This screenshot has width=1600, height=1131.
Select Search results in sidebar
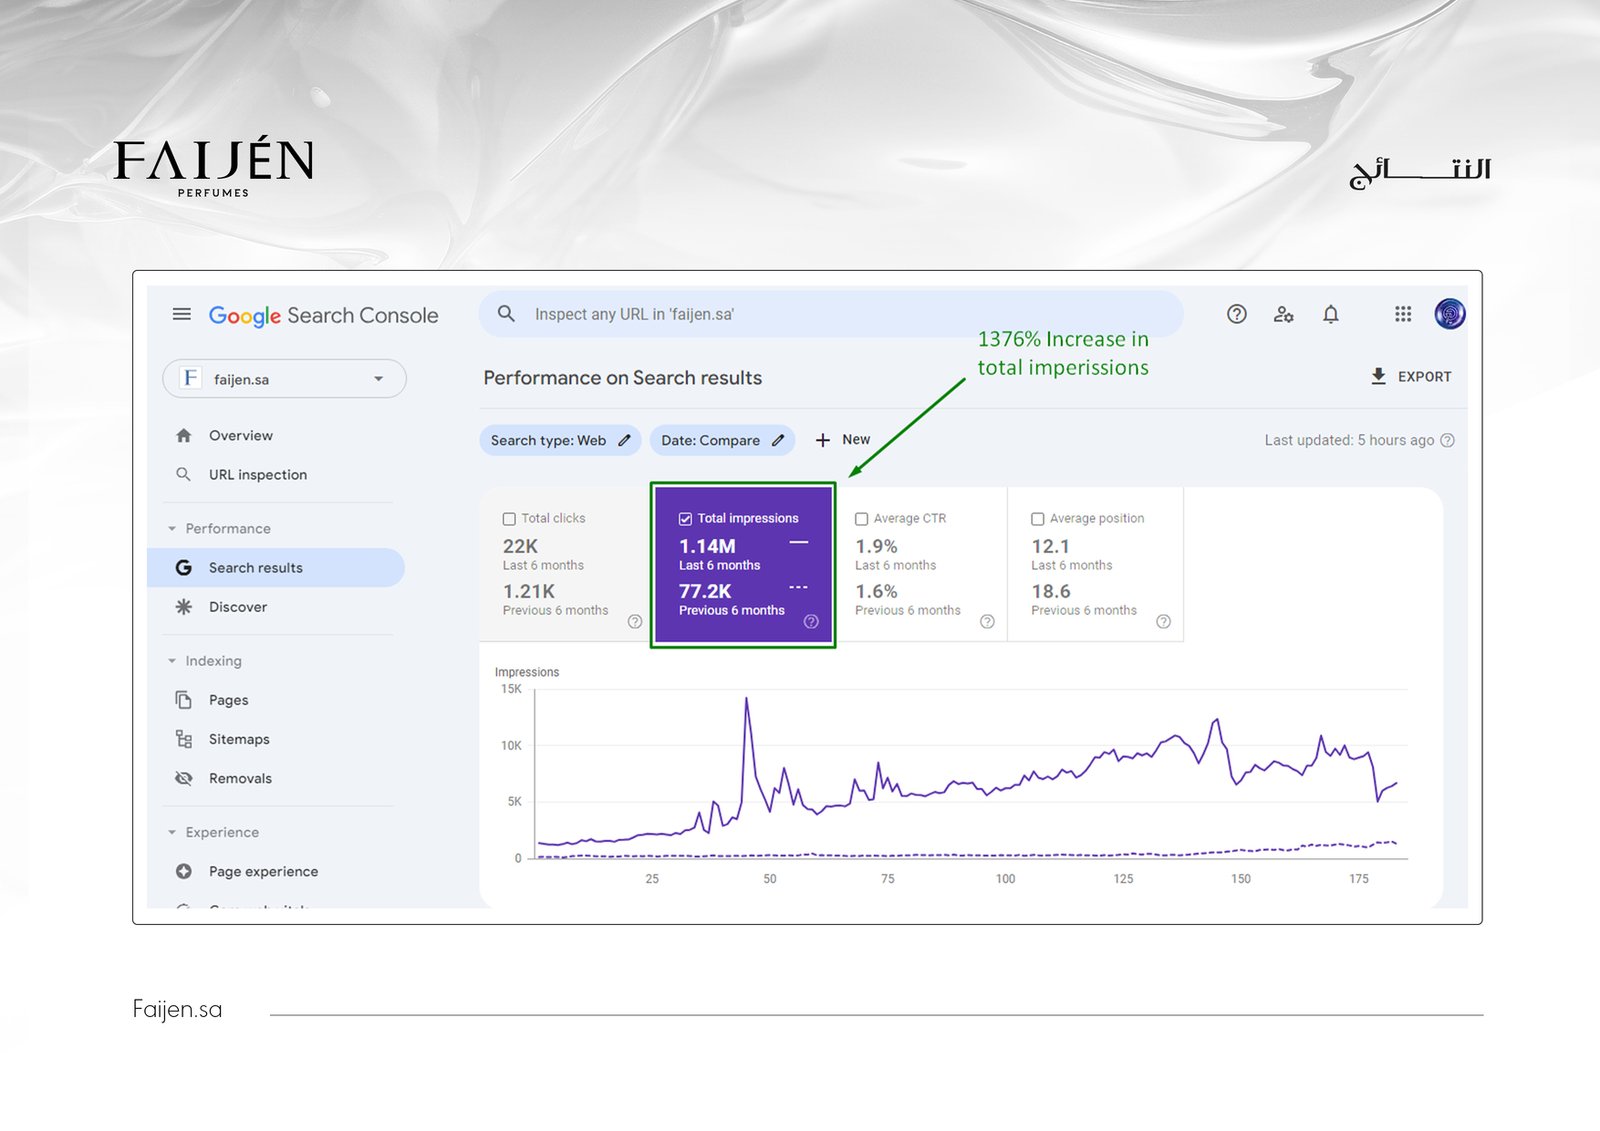click(276, 567)
